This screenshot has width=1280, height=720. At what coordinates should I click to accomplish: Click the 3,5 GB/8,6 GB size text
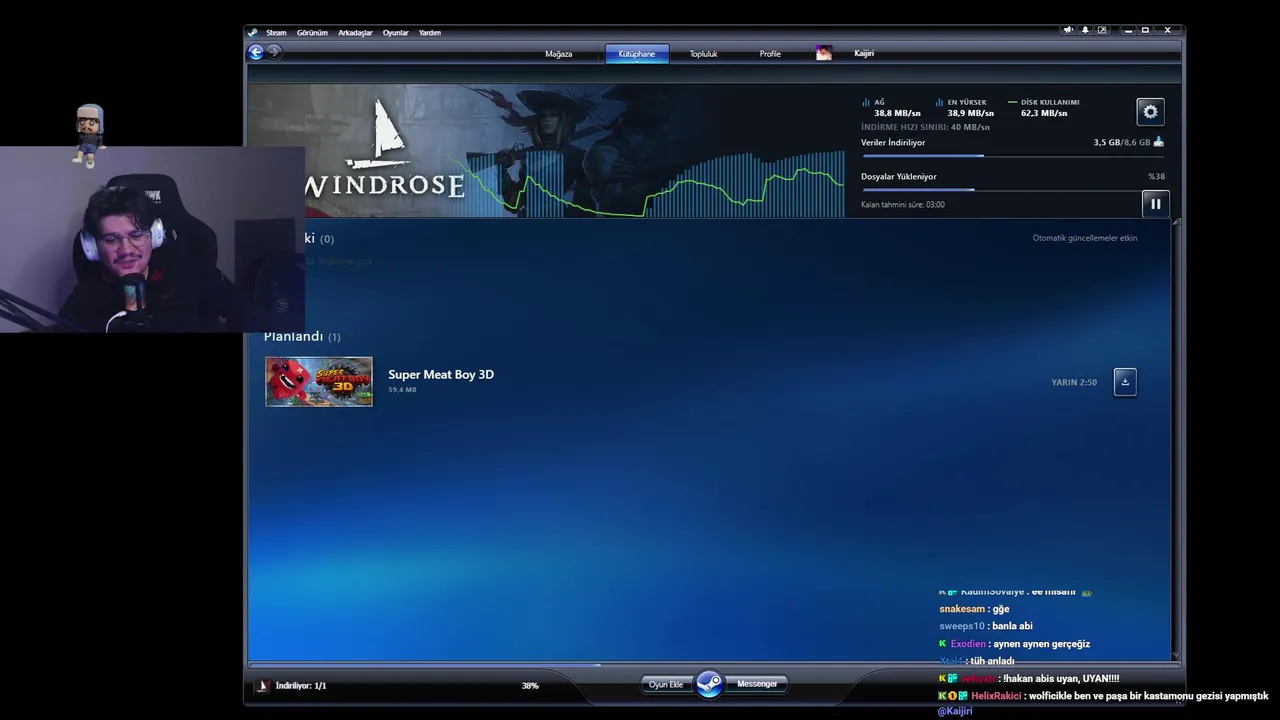point(1122,143)
